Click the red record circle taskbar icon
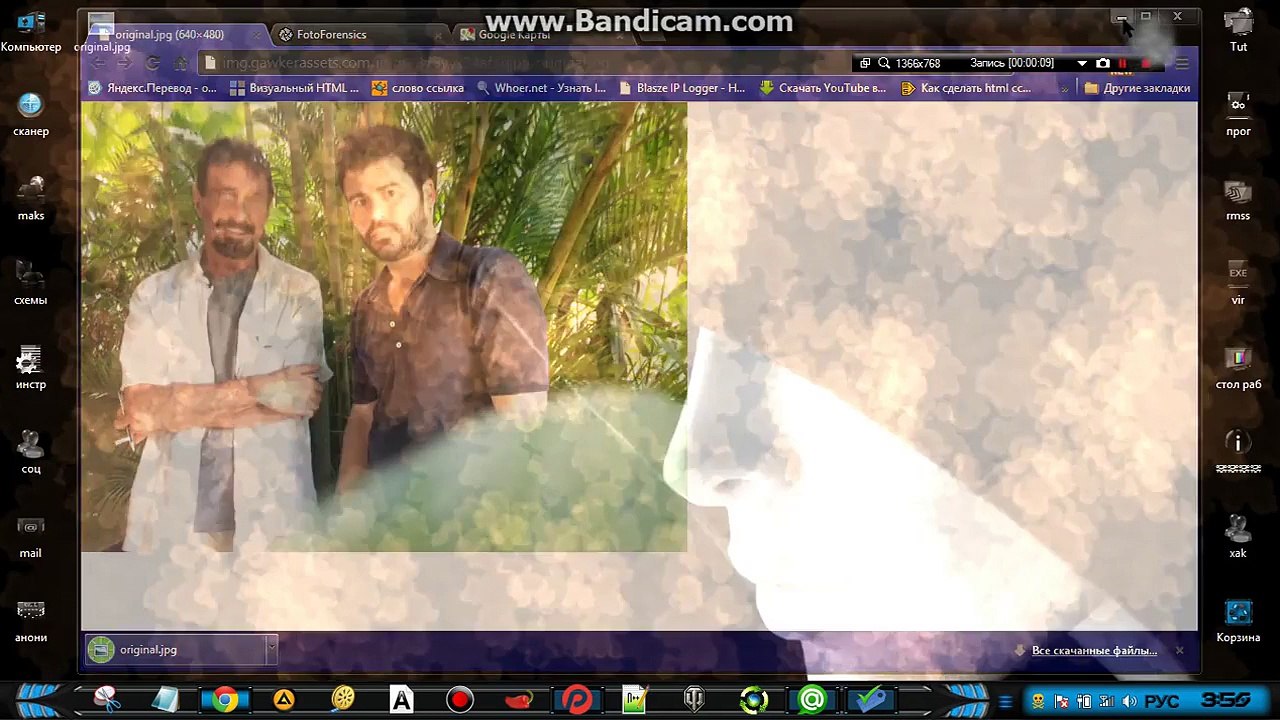 [x=460, y=699]
